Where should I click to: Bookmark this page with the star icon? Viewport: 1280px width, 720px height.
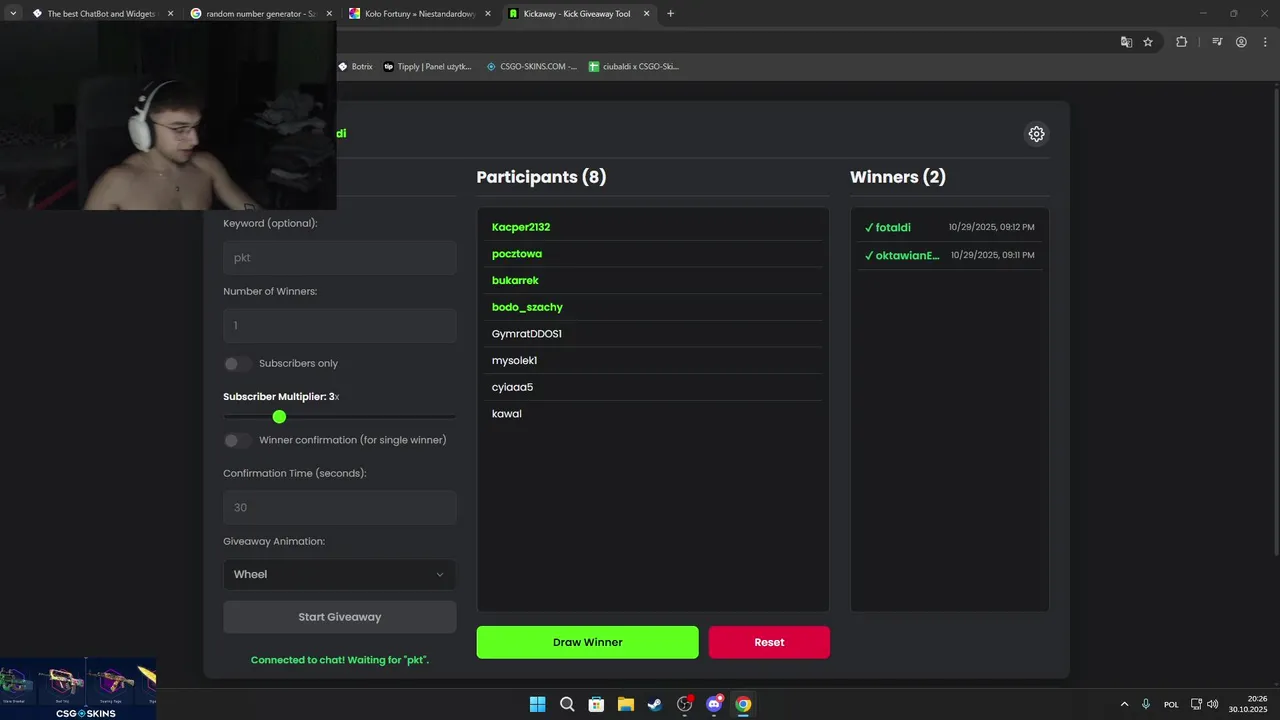[1148, 42]
